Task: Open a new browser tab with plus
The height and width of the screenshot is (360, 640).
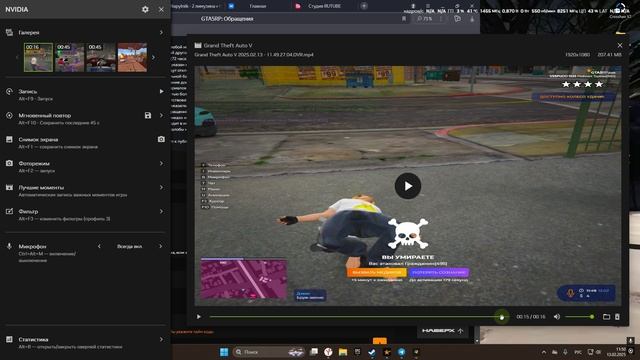Action: point(364,6)
